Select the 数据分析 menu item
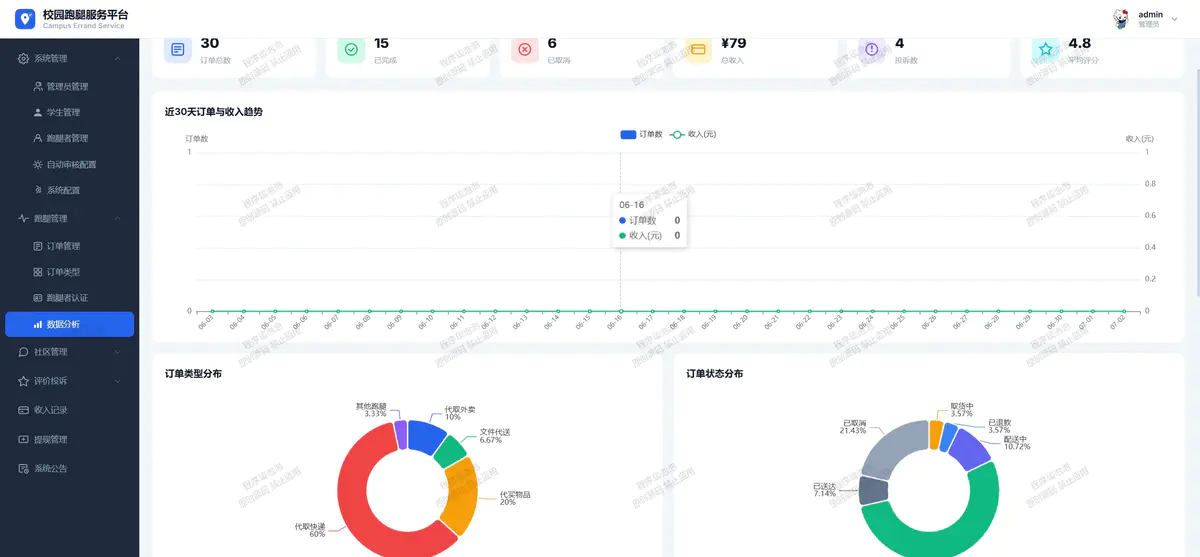Viewport: 1200px width, 557px height. pos(69,324)
